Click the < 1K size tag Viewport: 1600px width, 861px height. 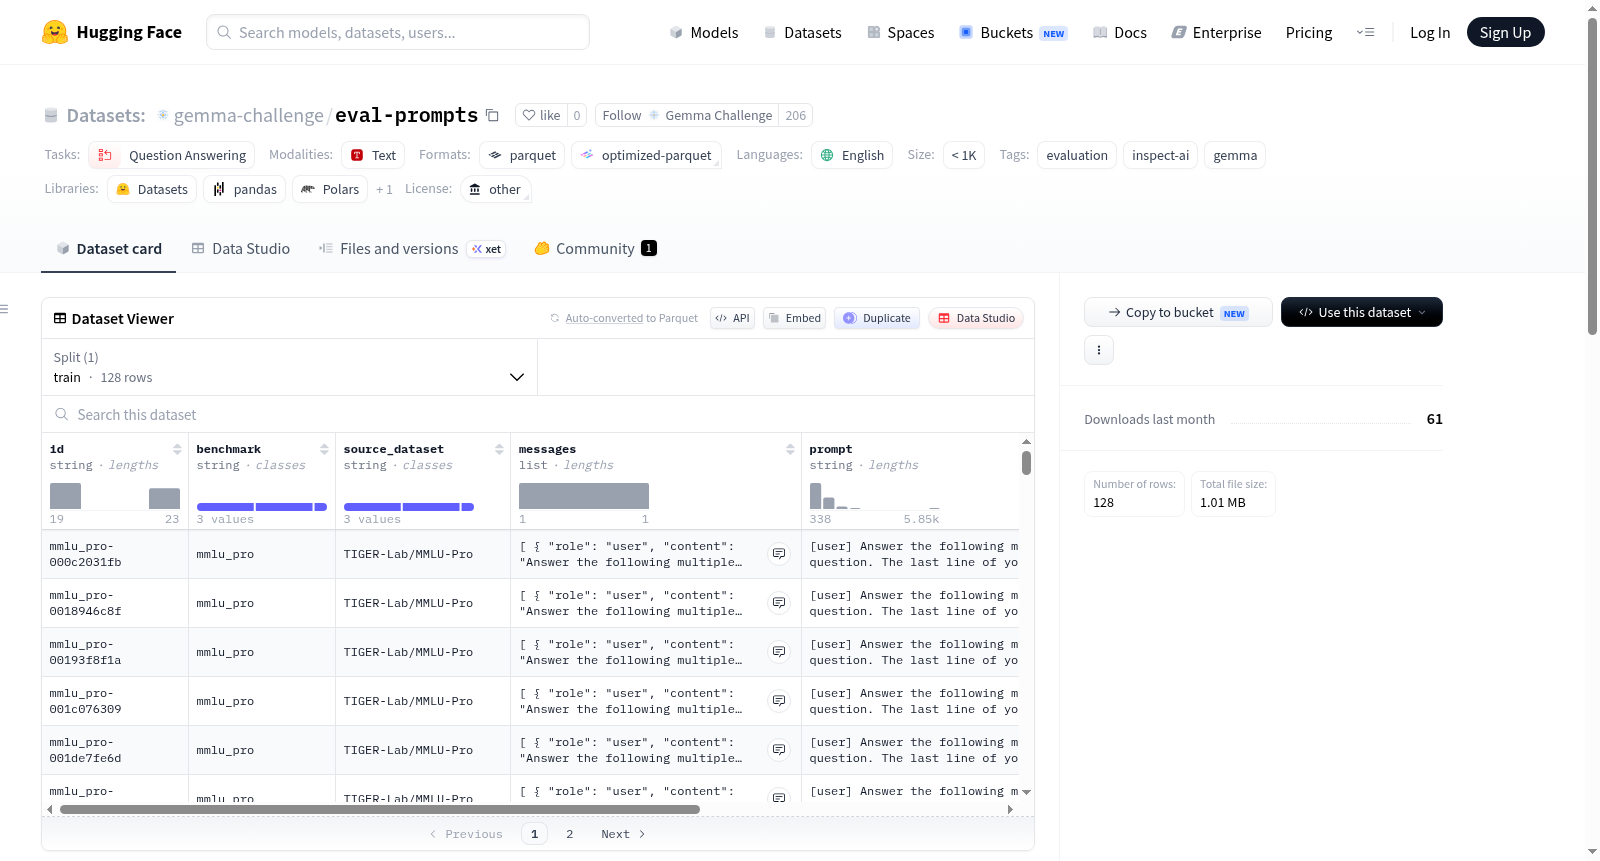(x=964, y=155)
